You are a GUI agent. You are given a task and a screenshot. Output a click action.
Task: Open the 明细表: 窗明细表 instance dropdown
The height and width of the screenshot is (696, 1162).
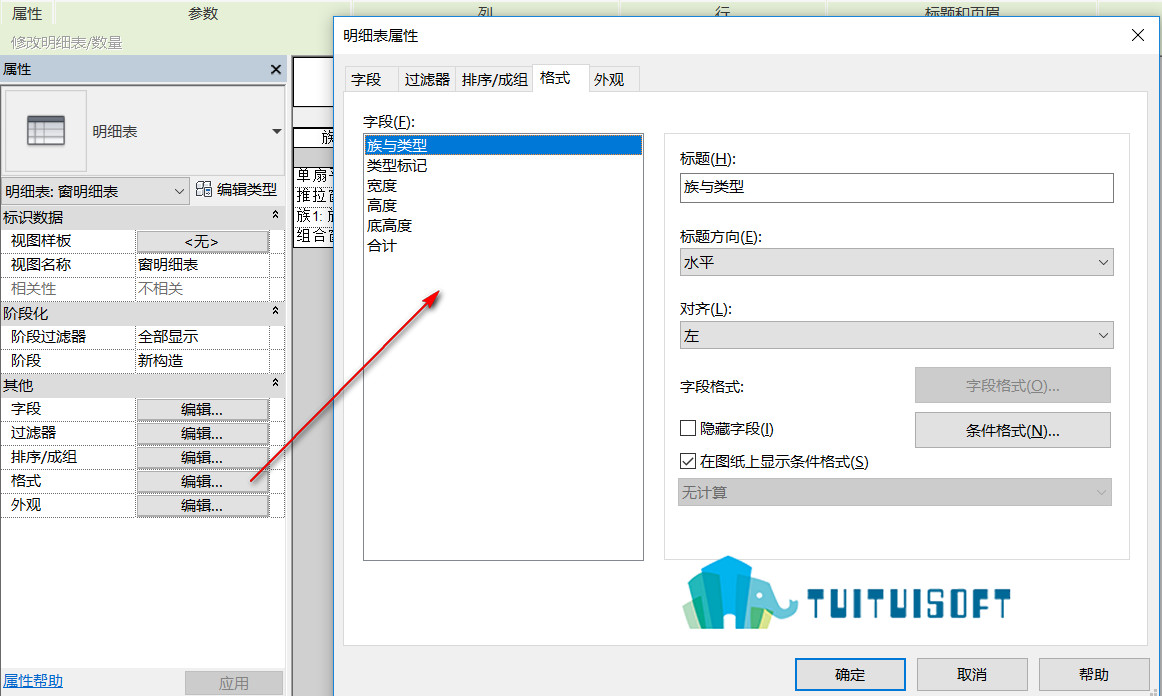95,191
